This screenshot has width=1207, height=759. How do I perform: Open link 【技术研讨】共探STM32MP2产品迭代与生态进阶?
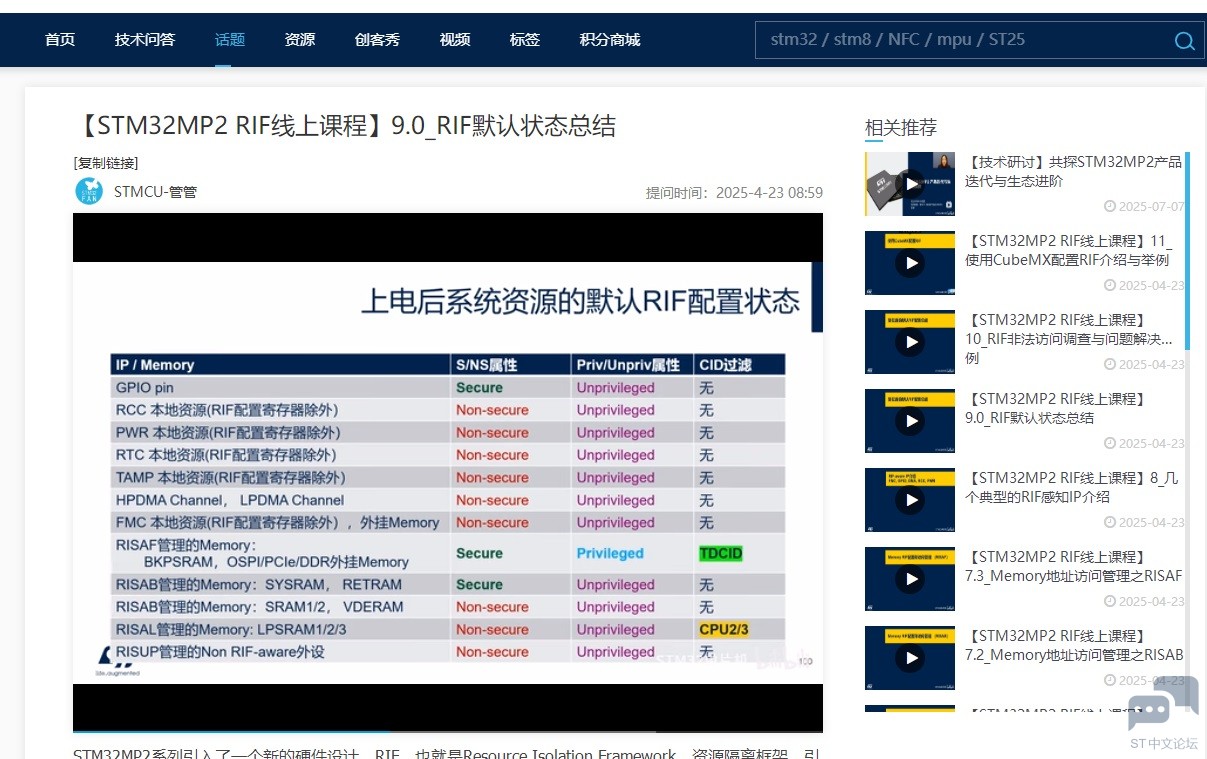click(1073, 171)
